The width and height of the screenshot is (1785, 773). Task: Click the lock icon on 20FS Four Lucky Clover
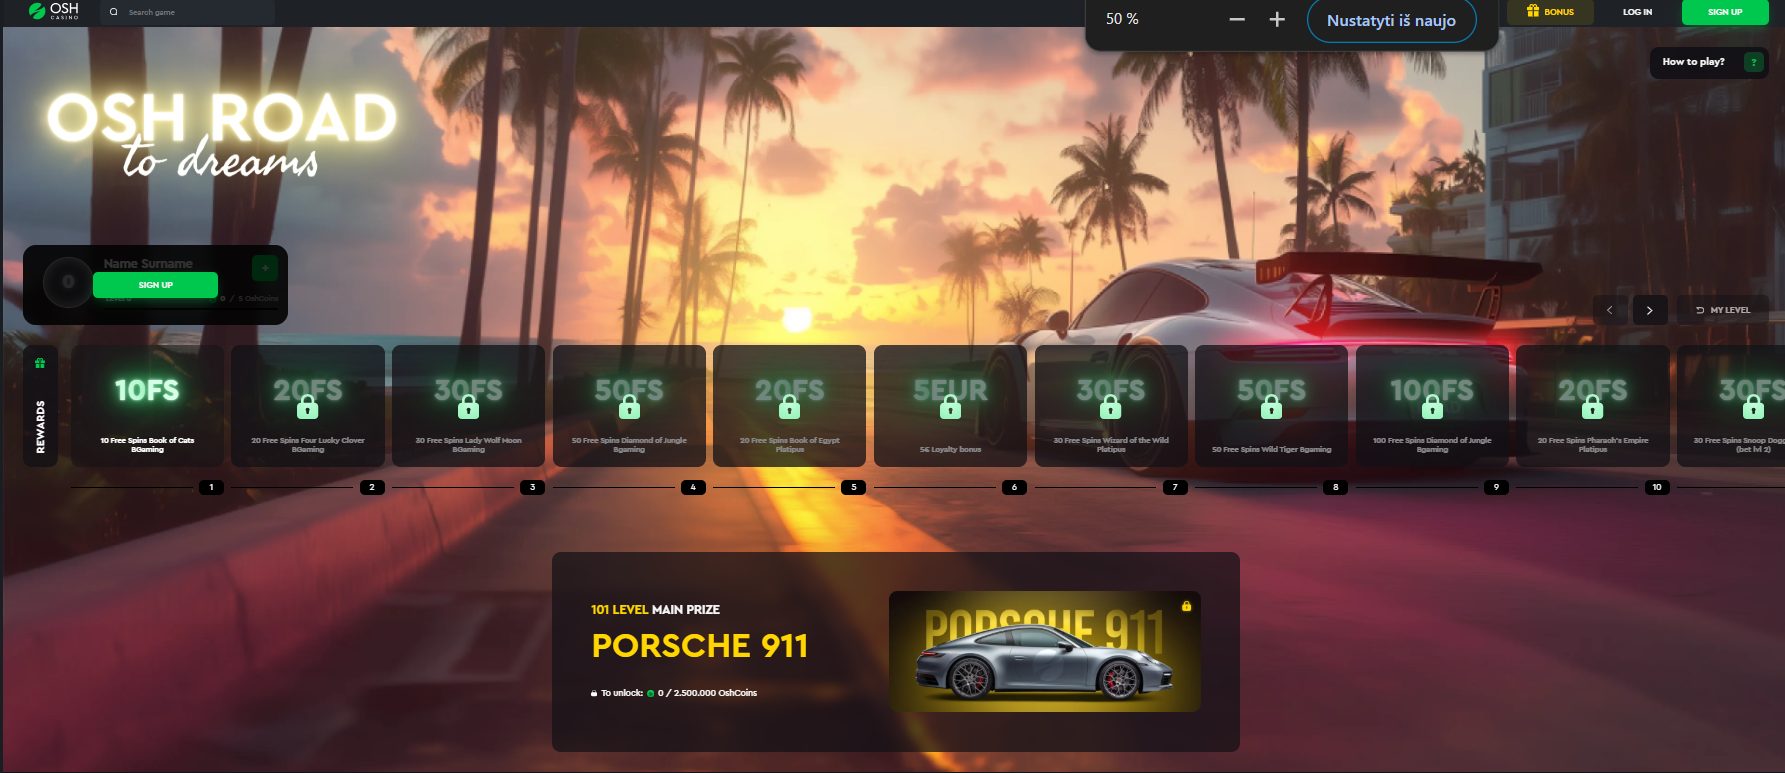(x=308, y=407)
